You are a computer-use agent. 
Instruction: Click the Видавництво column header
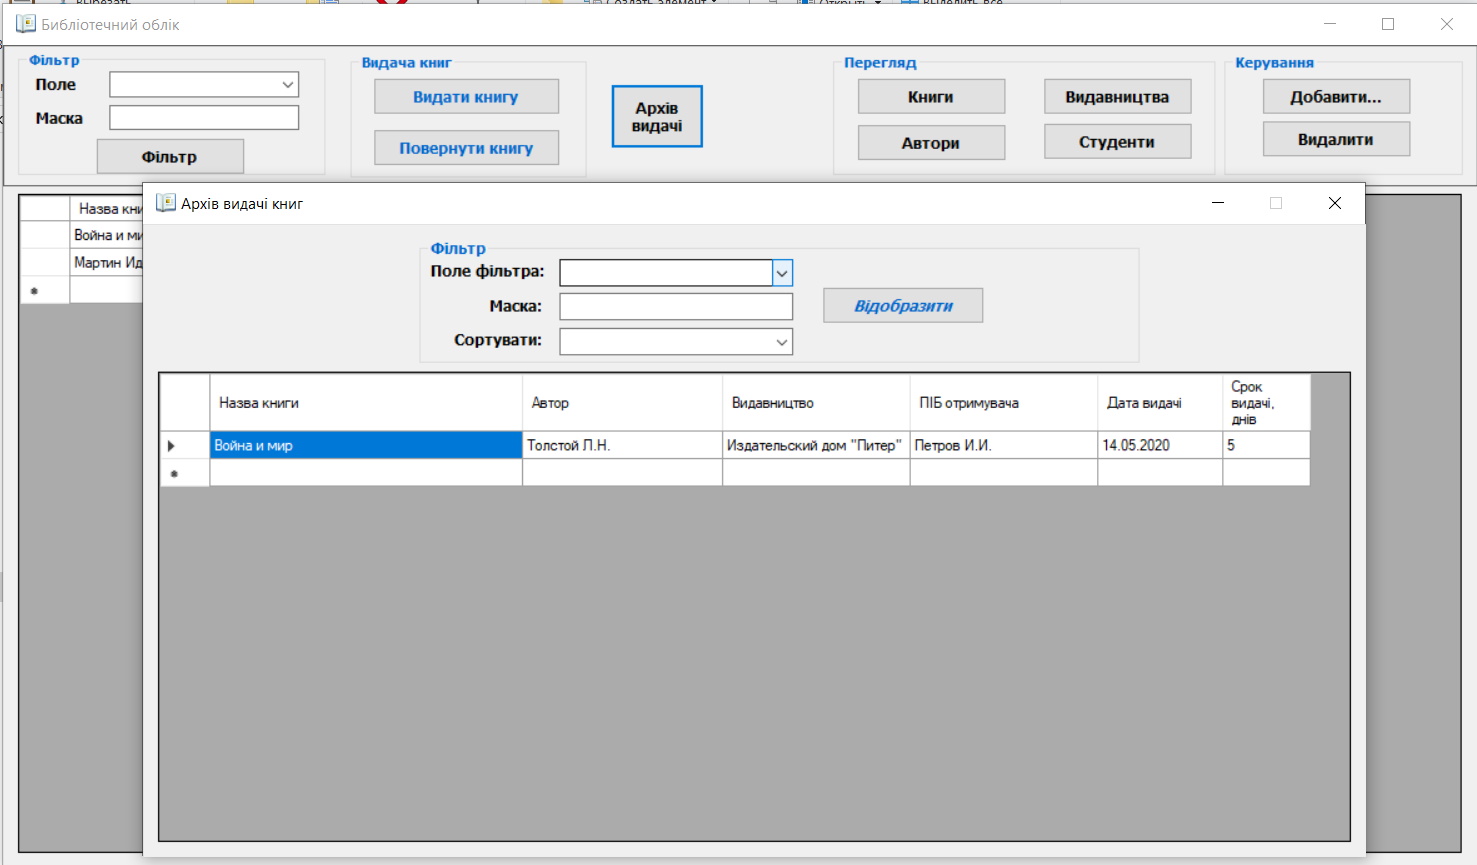pos(816,403)
